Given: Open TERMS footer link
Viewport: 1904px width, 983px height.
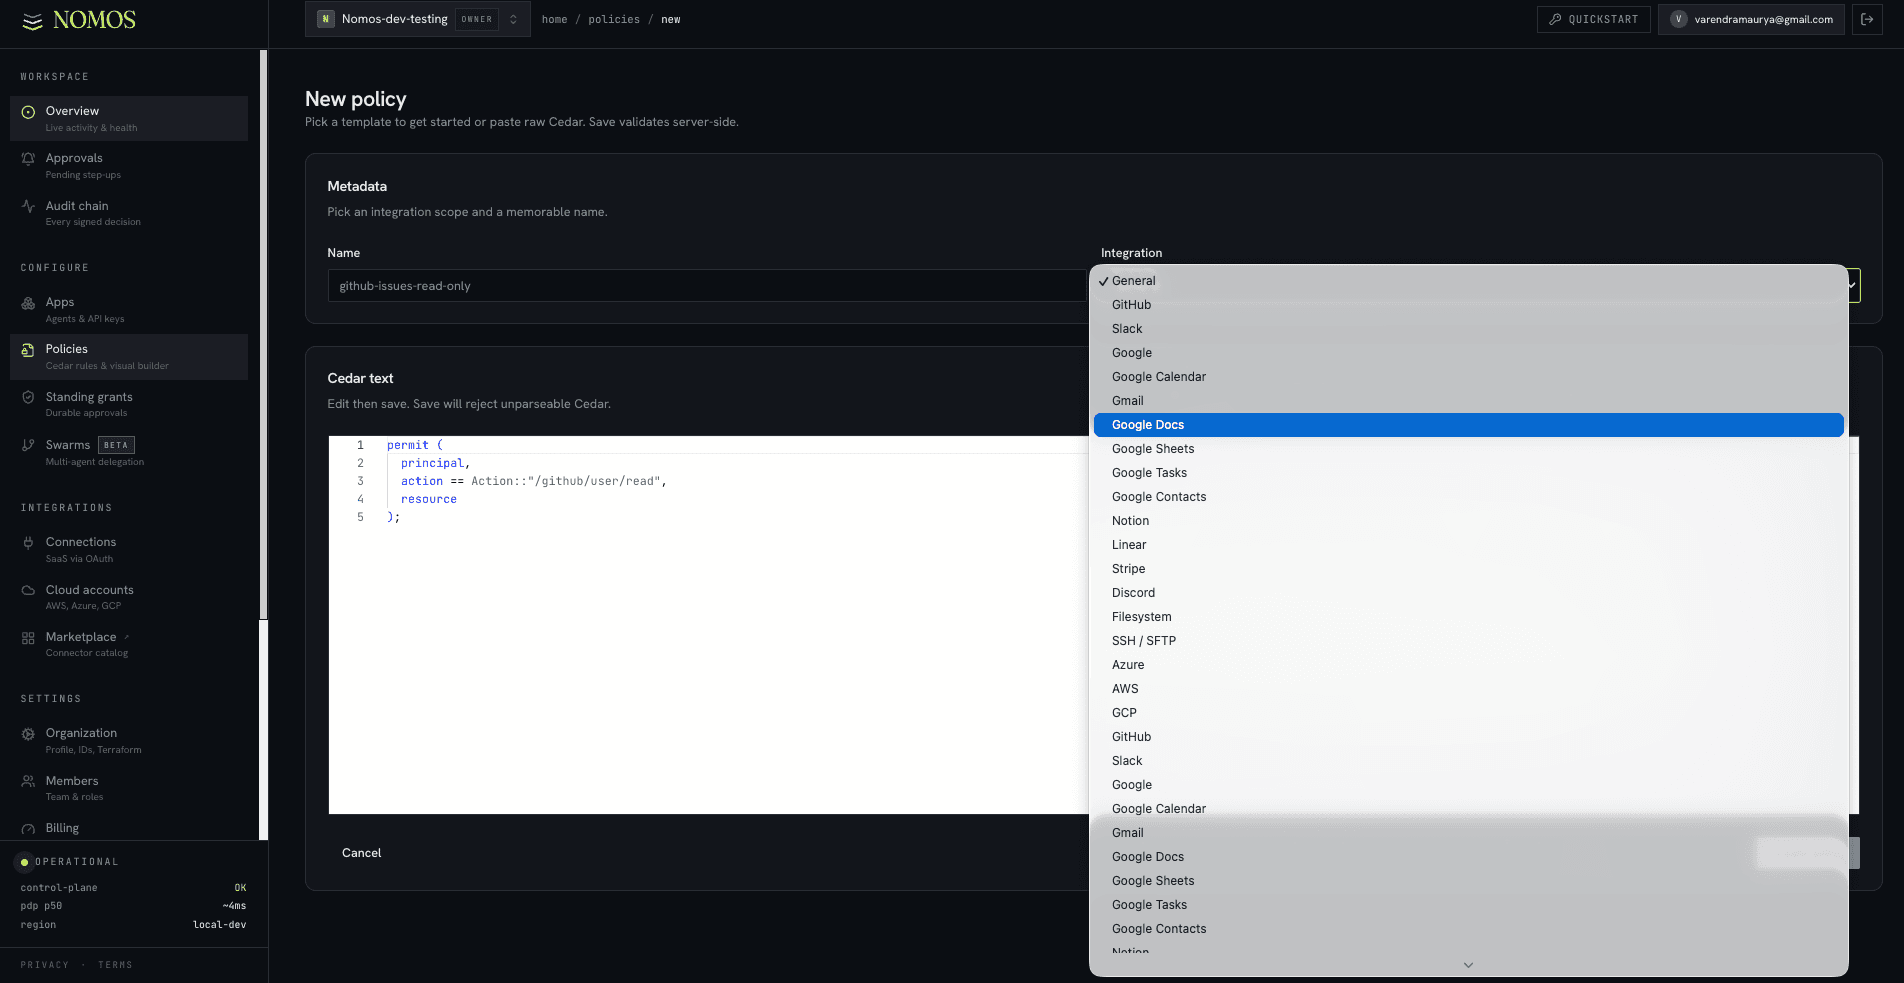Looking at the screenshot, I should 115,965.
